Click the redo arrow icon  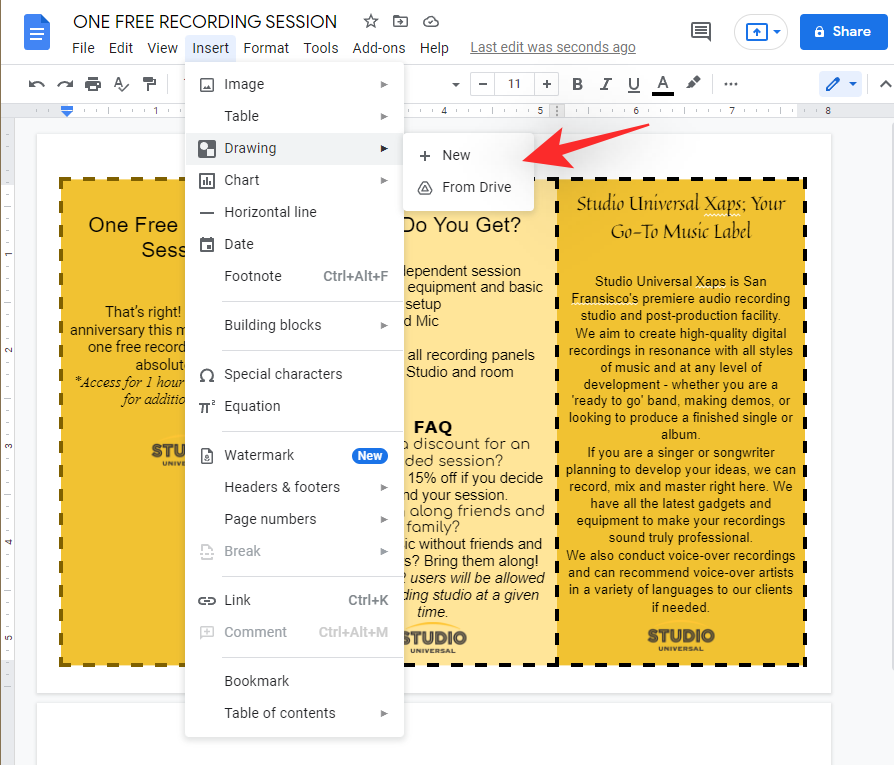tap(65, 84)
